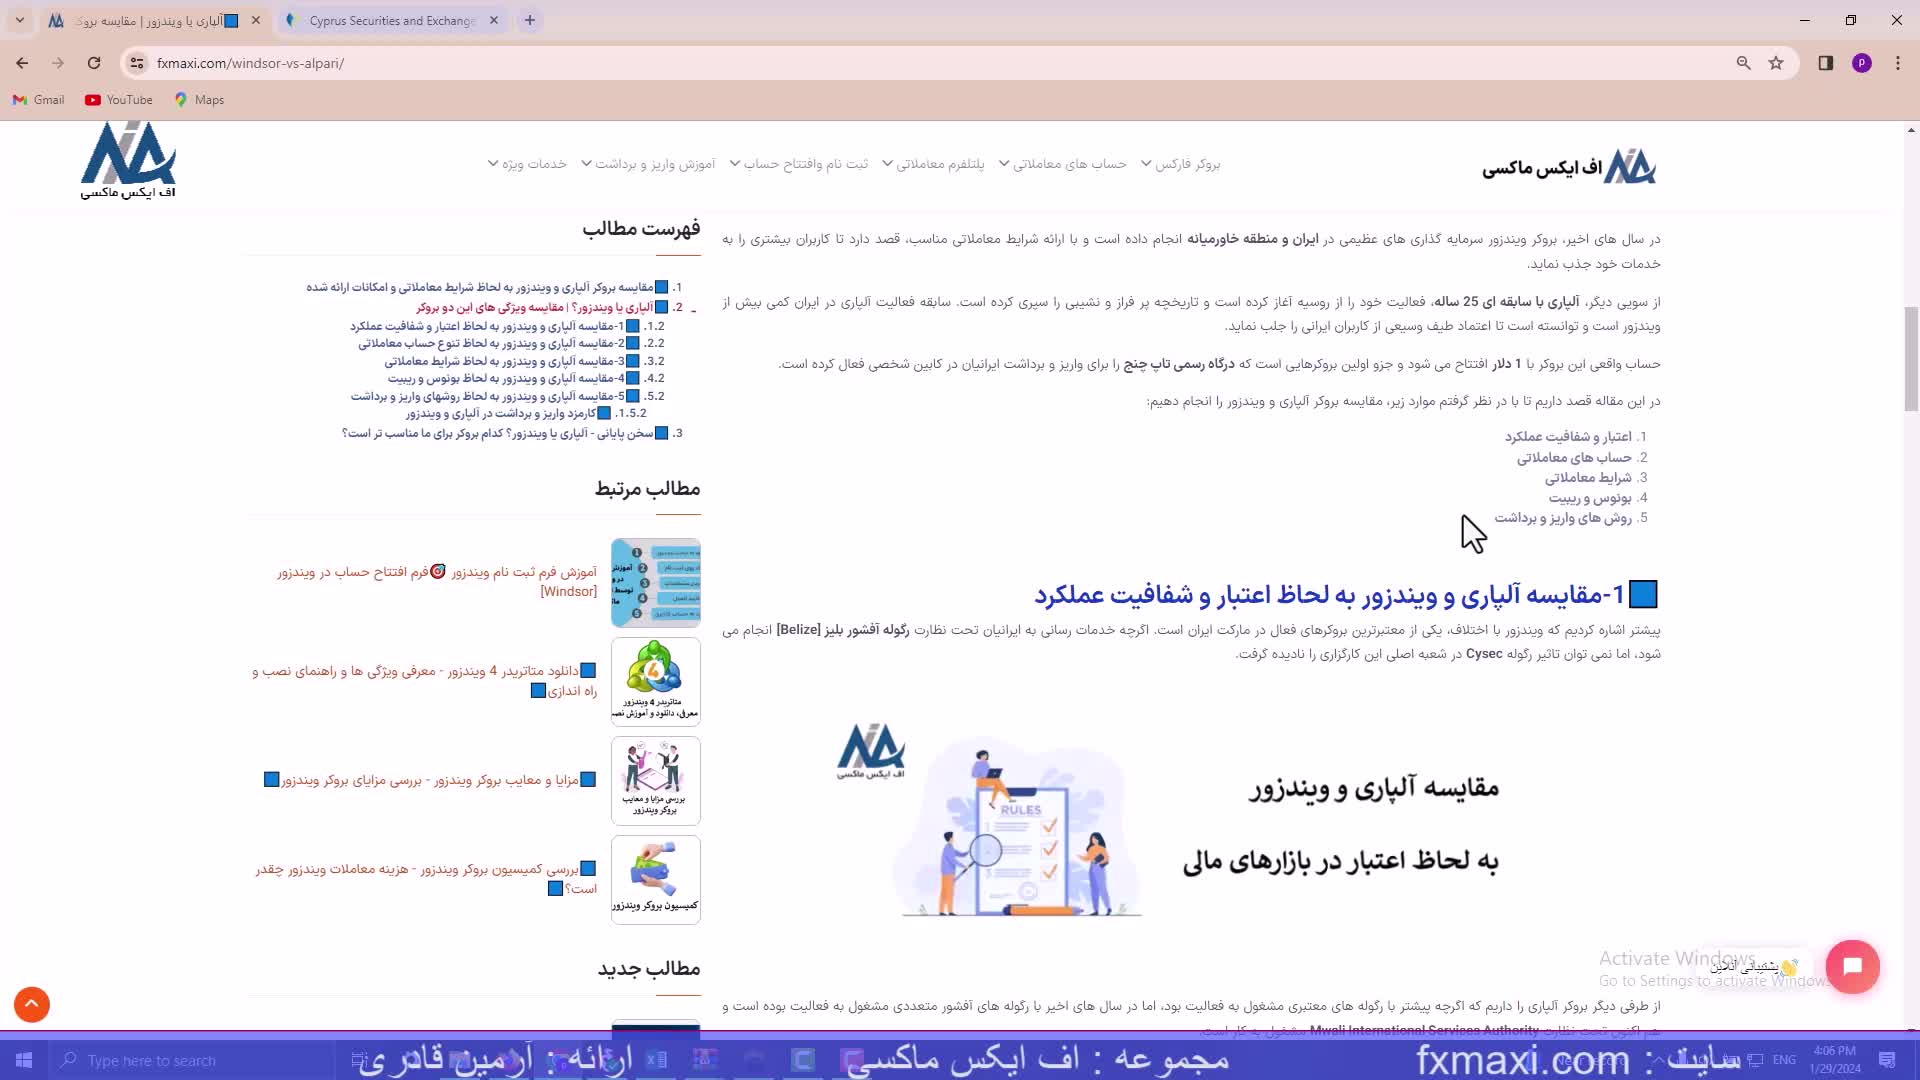1920x1080 pixels.
Task: Switch to the Cyprus Securities and Exchange tab
Action: coord(391,20)
